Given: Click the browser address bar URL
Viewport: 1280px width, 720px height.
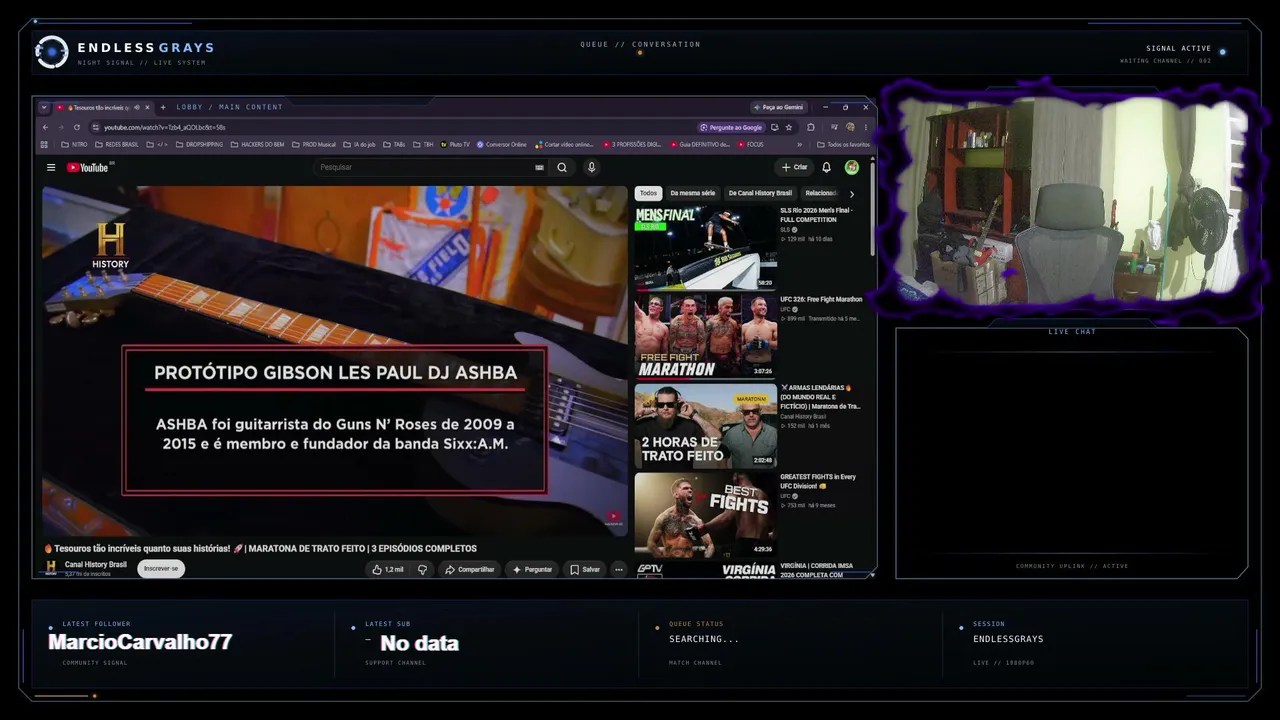Looking at the screenshot, I should [165, 127].
